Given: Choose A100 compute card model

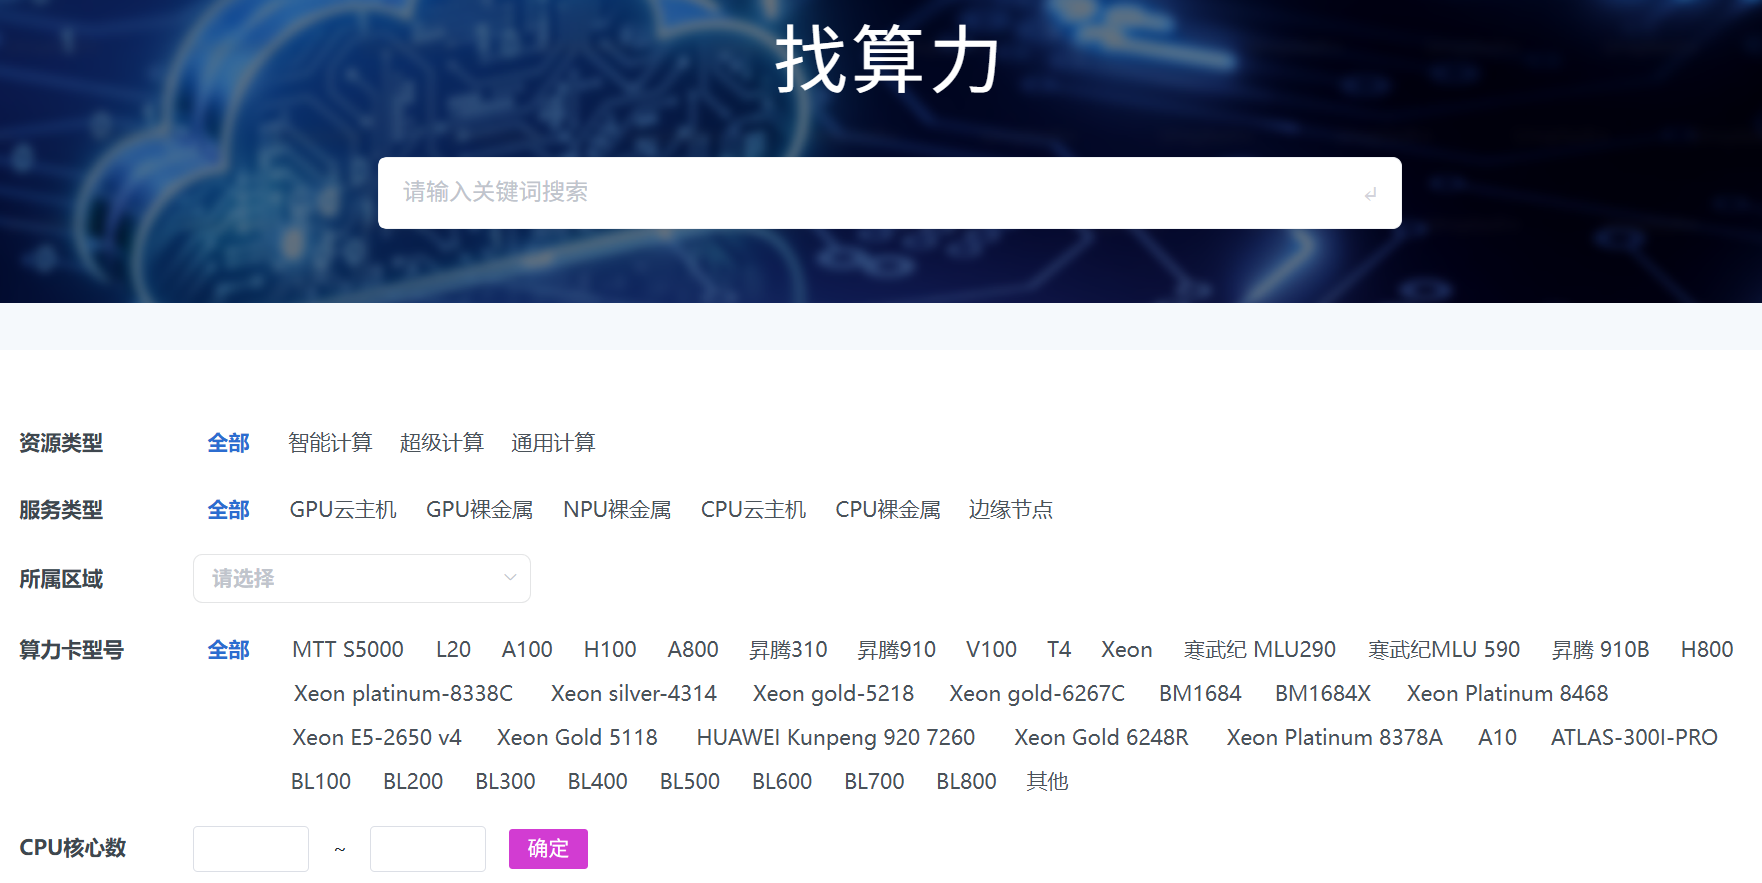Looking at the screenshot, I should (527, 650).
